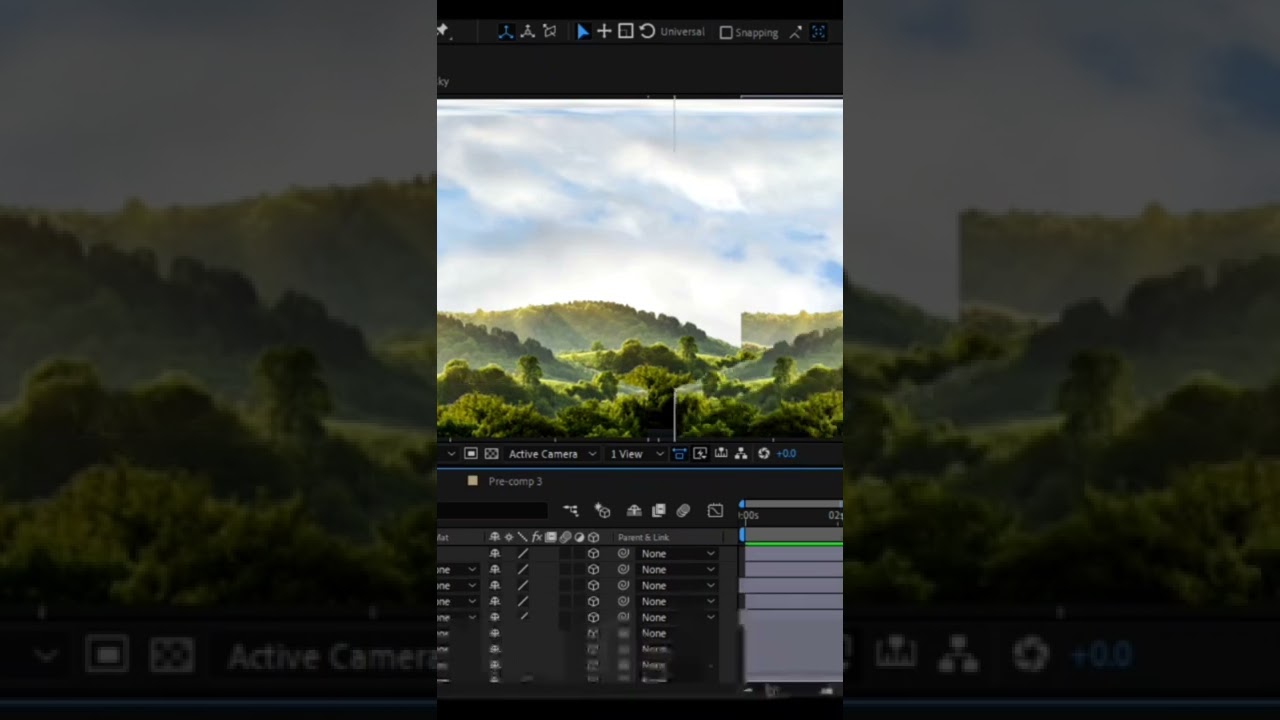Click the Quality column header slash icon
The width and height of the screenshot is (1280, 720).
[522, 538]
